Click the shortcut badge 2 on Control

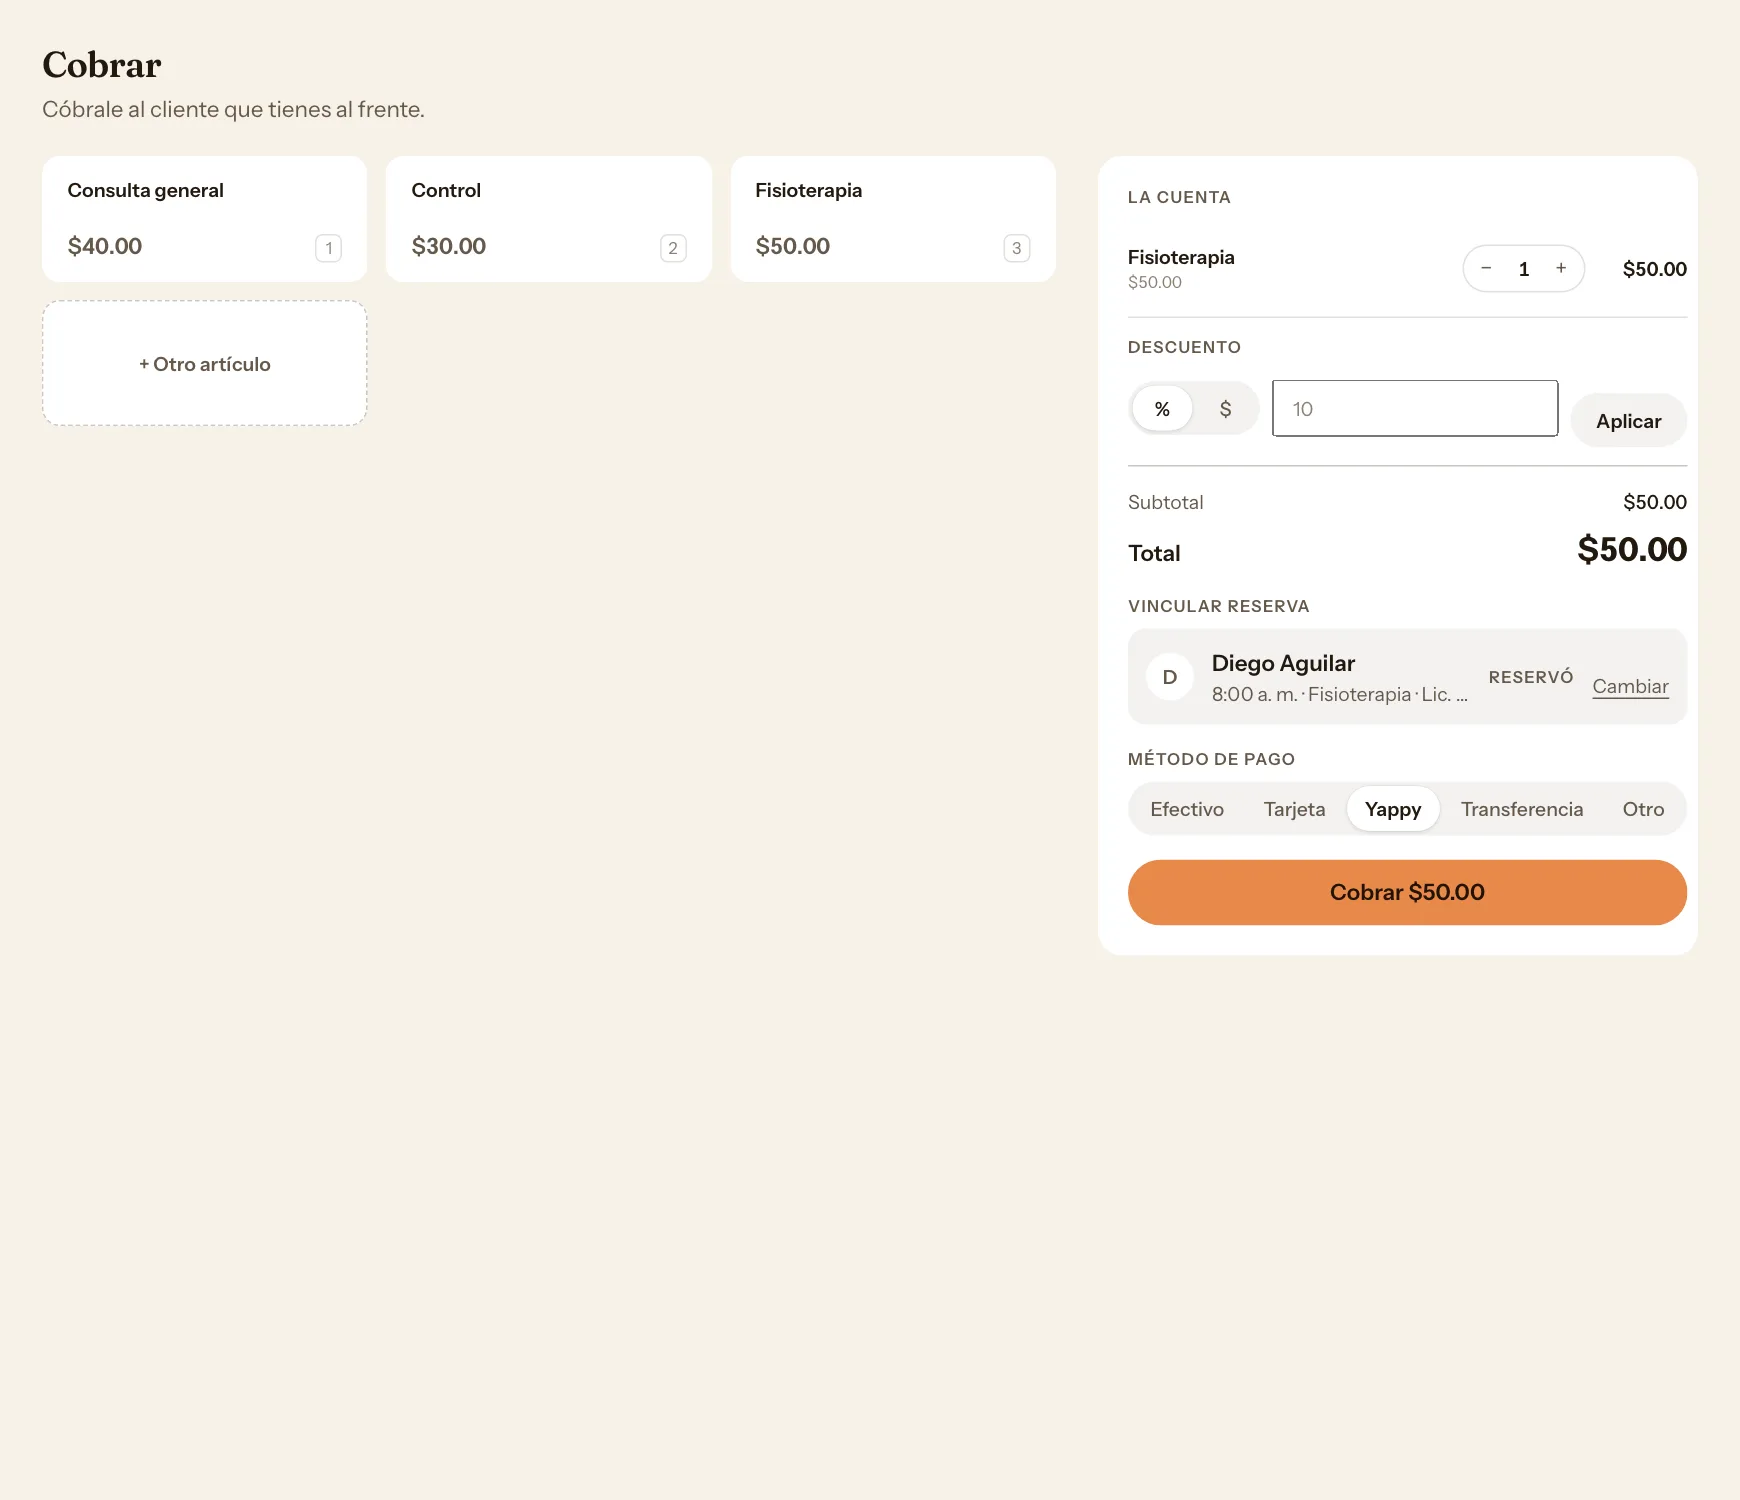point(673,248)
